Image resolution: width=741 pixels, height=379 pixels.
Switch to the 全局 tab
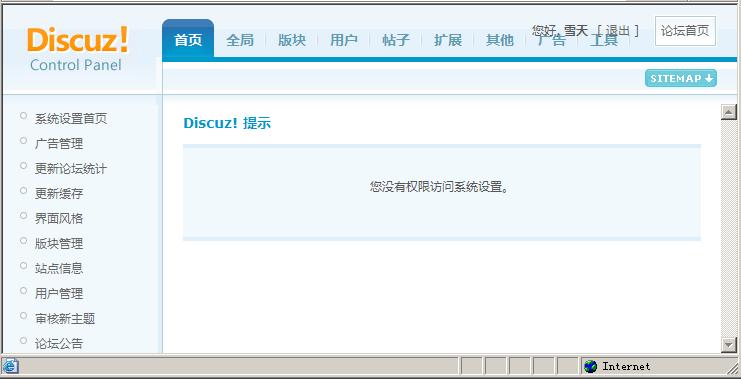tap(240, 40)
